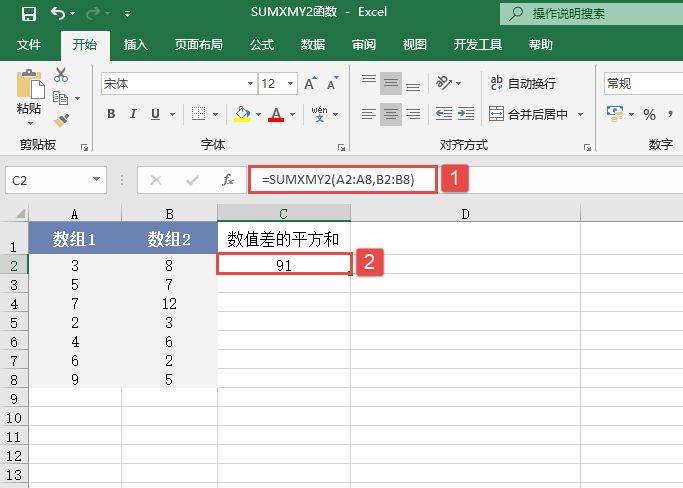Open the 合并后居中 dropdown arrow
This screenshot has width=683, height=488.
tap(580, 115)
